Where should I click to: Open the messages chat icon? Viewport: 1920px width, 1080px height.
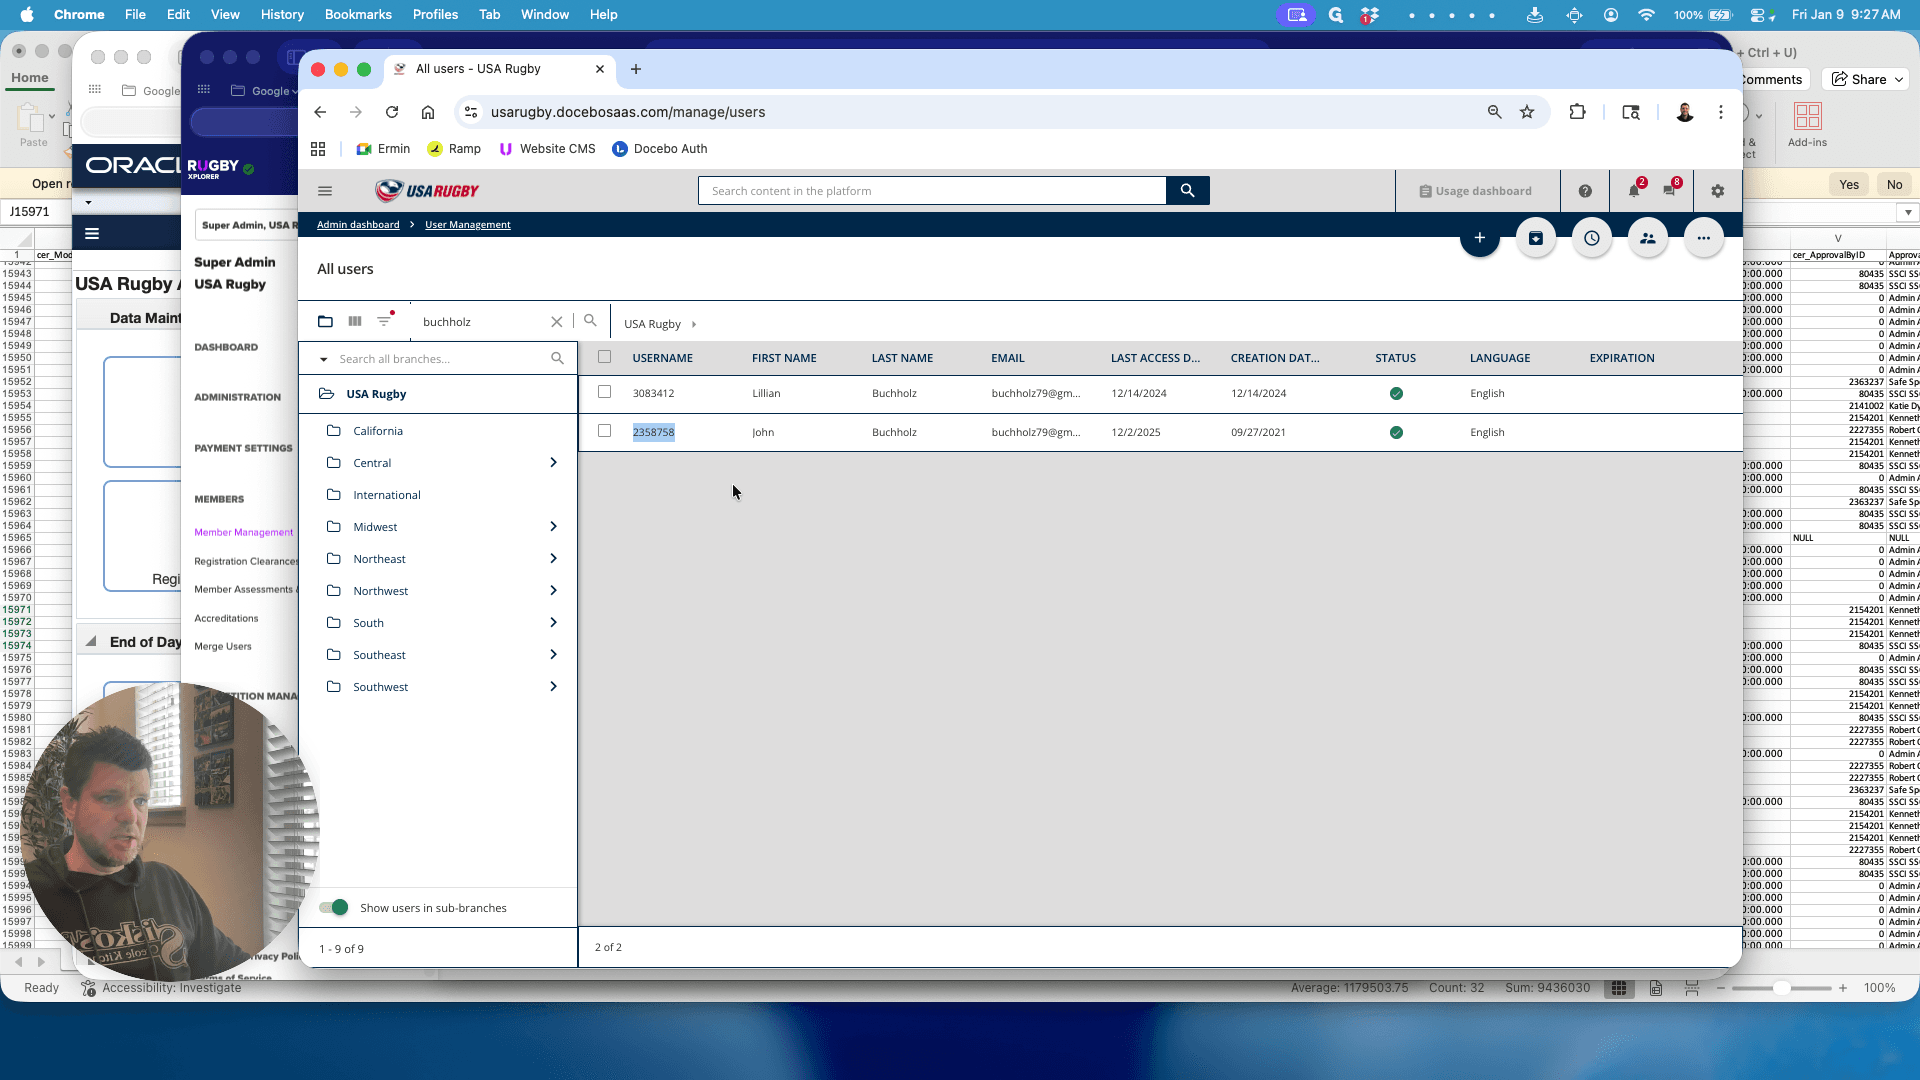pos(1669,191)
